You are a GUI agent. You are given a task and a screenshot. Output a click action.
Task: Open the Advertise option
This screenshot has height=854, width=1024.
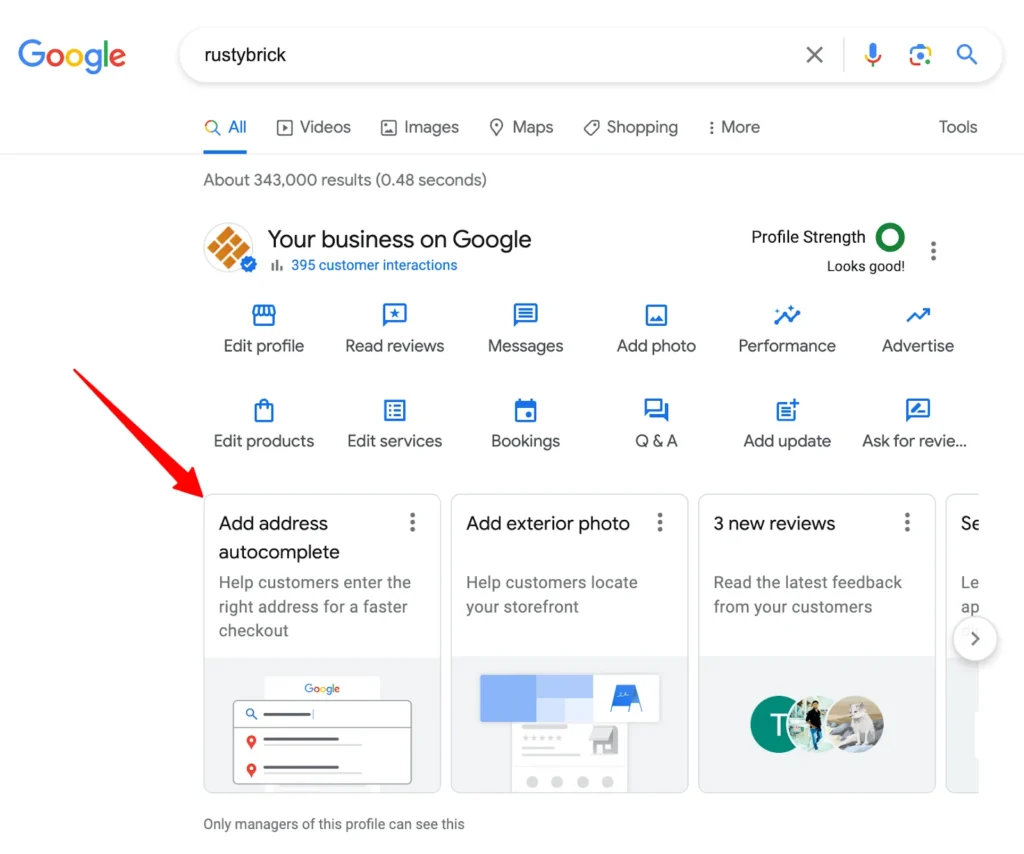pyautogui.click(x=917, y=315)
